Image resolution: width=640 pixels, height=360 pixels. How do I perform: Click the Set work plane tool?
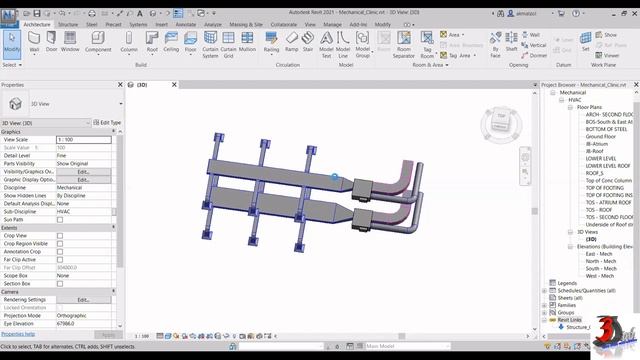pos(586,42)
